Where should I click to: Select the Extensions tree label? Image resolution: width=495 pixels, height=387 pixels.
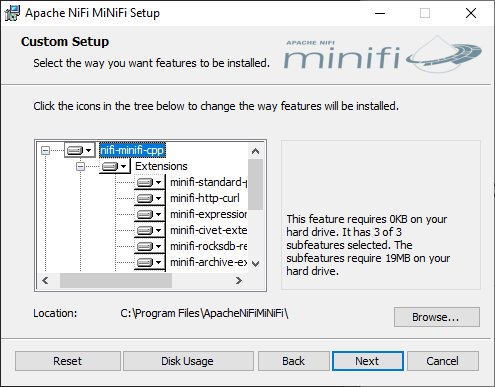pos(161,166)
